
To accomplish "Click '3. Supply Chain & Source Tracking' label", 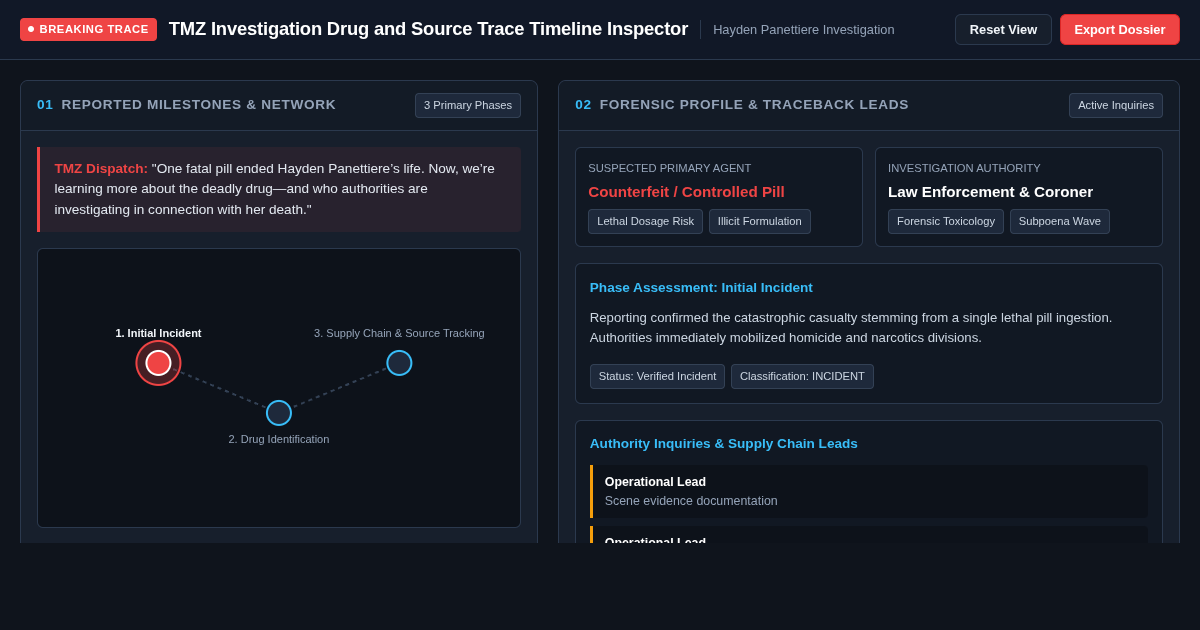I will pos(399,333).
